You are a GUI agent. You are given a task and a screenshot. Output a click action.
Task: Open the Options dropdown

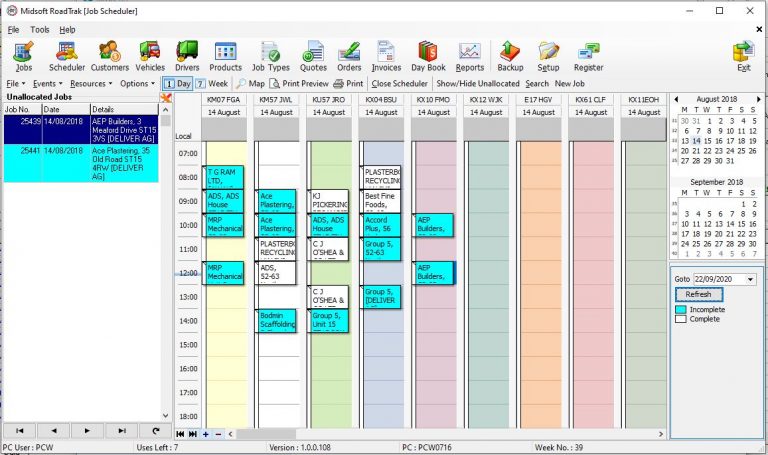pyautogui.click(x=137, y=84)
